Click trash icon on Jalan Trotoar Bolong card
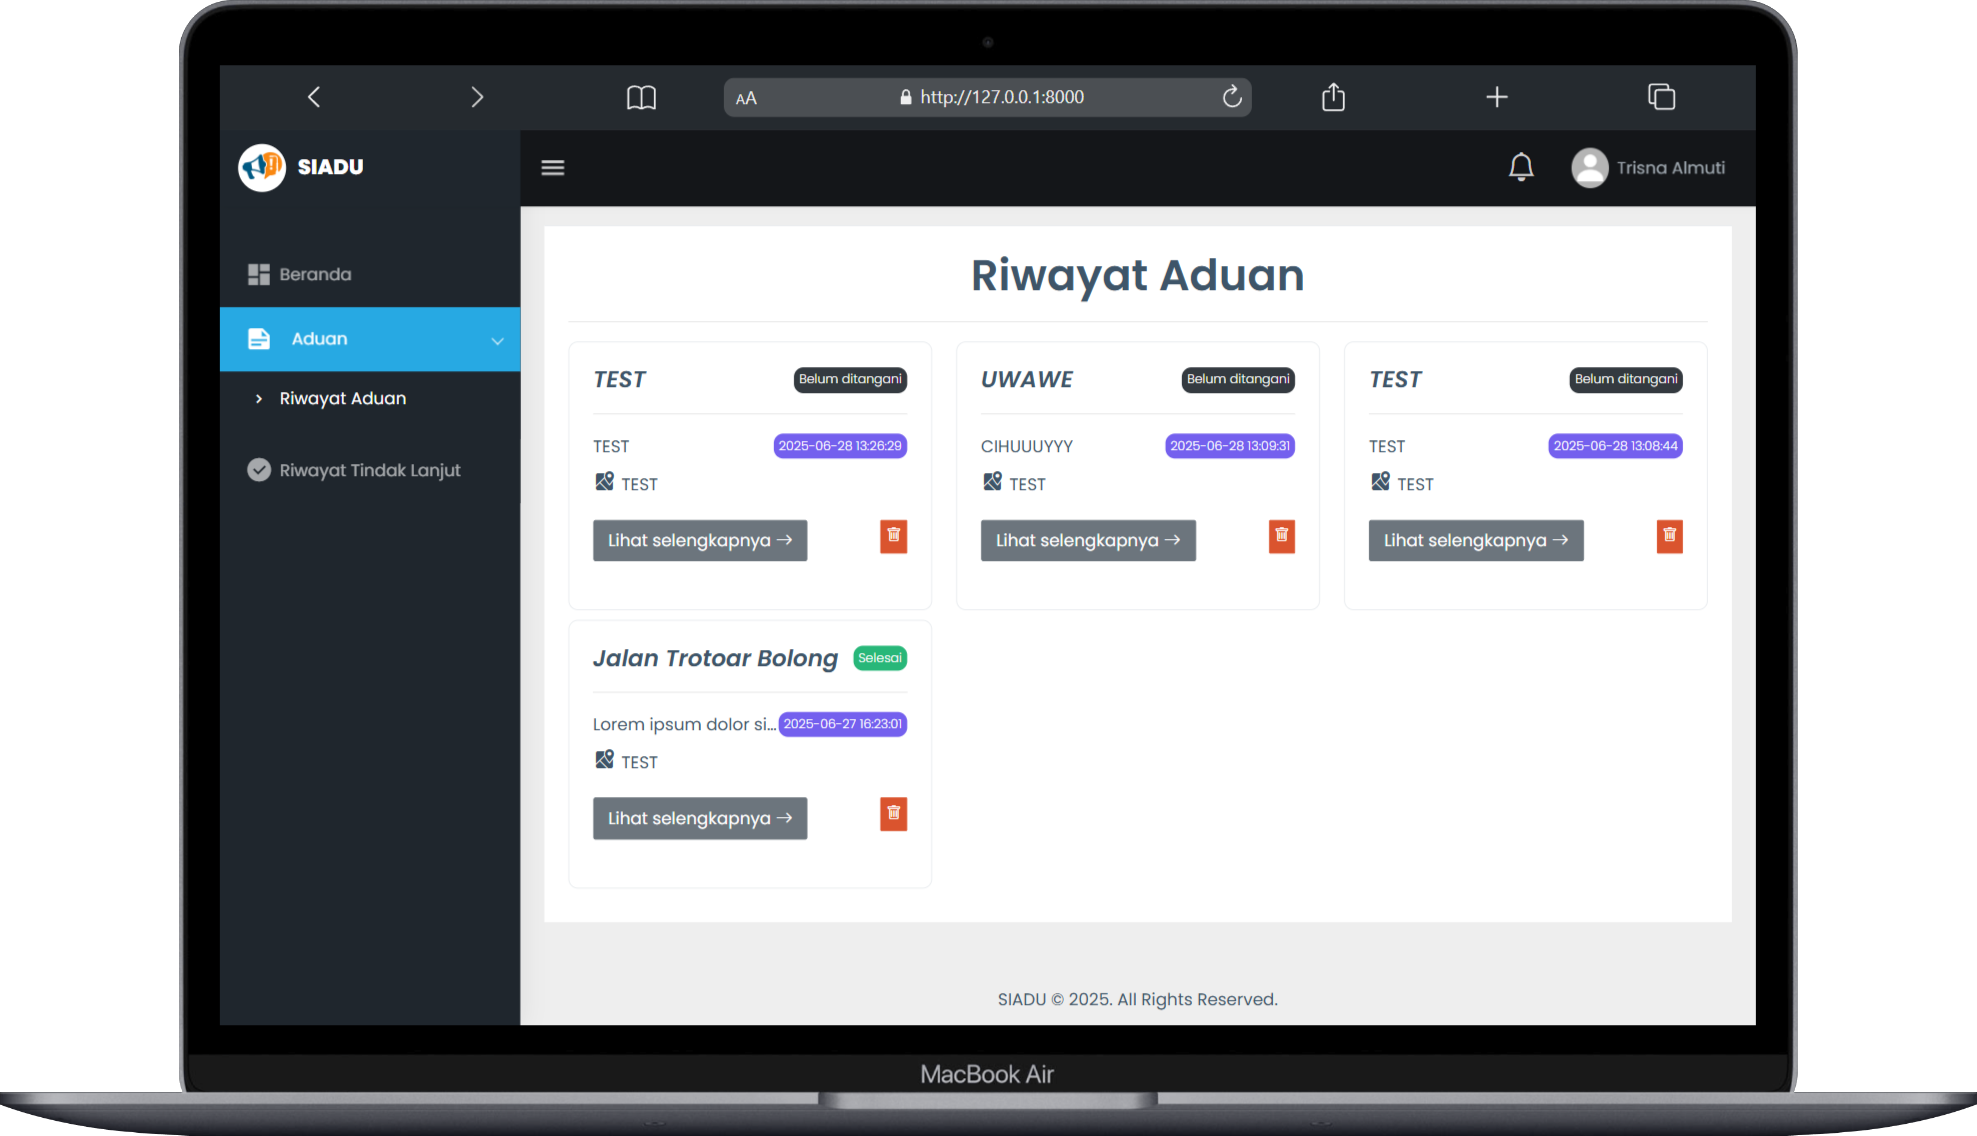This screenshot has width=1977, height=1136. tap(893, 814)
